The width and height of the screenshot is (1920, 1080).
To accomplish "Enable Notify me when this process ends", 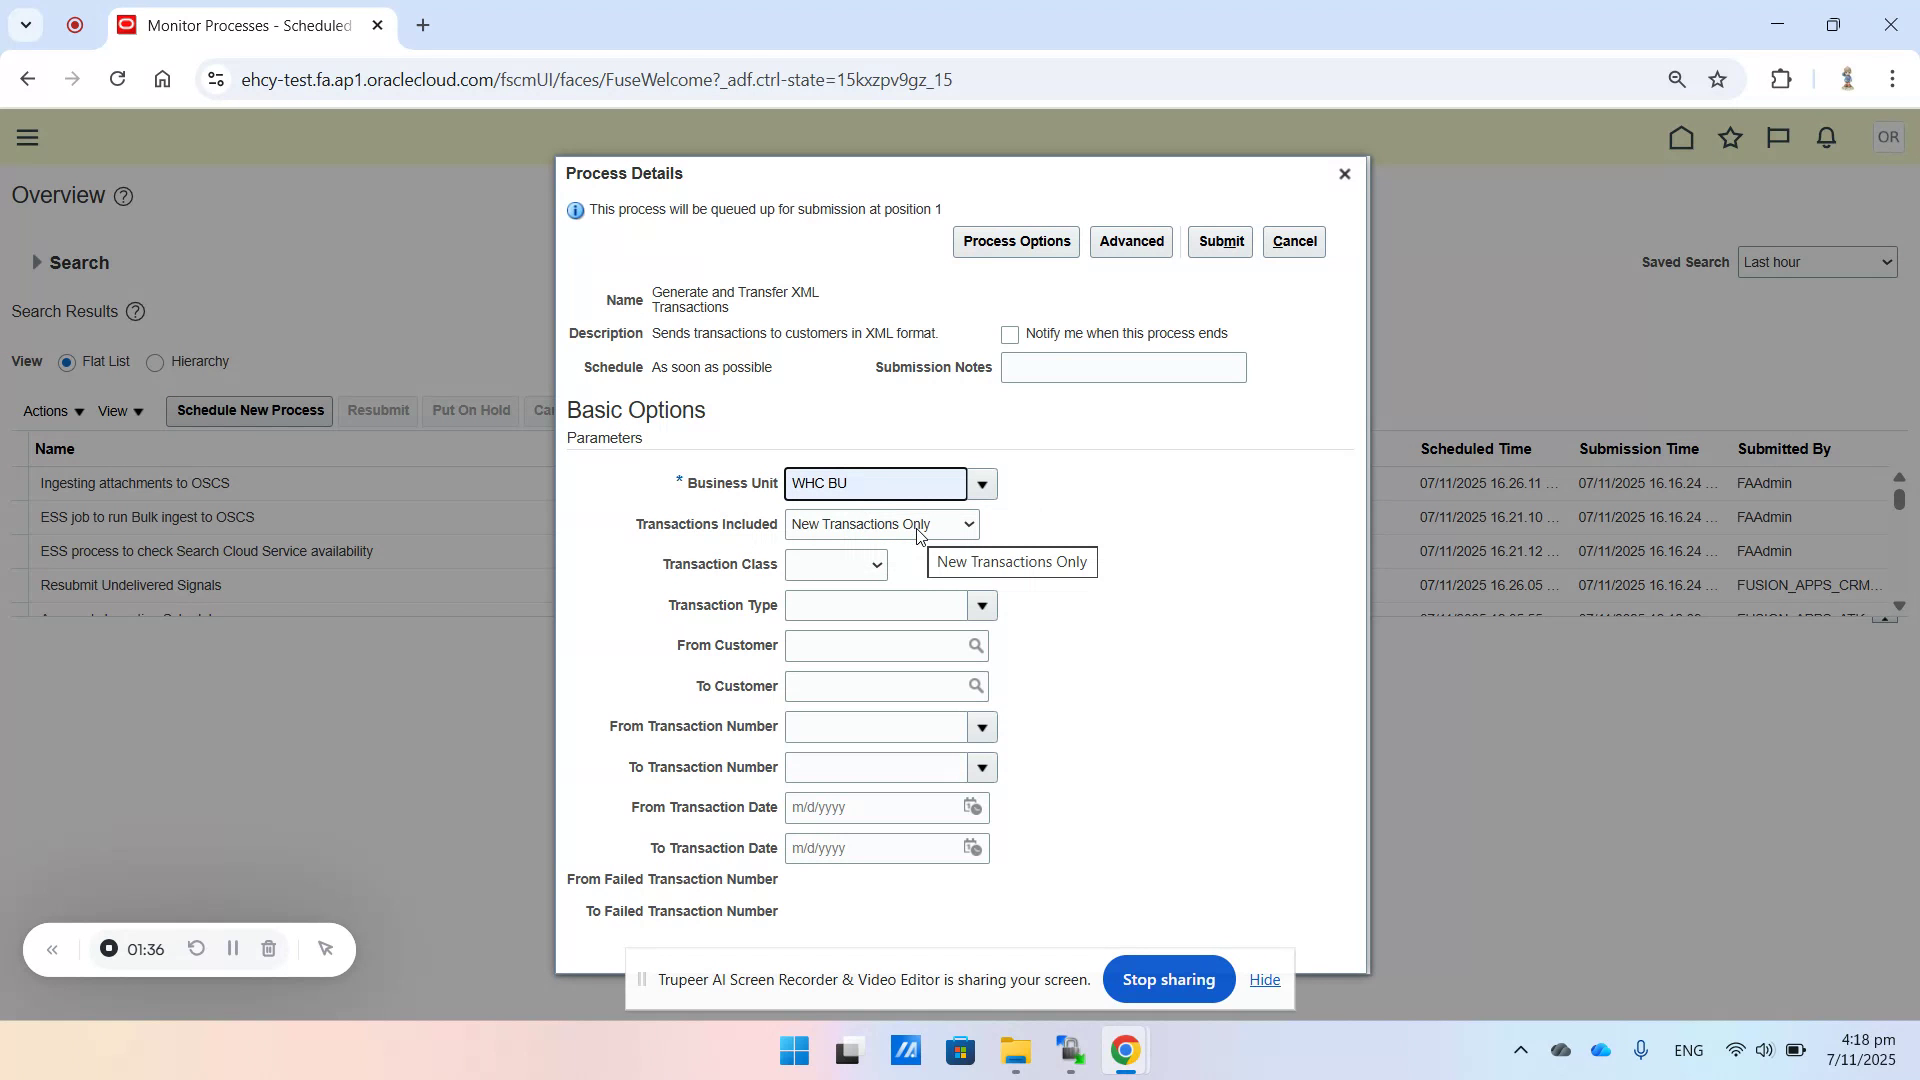I will coord(1010,334).
